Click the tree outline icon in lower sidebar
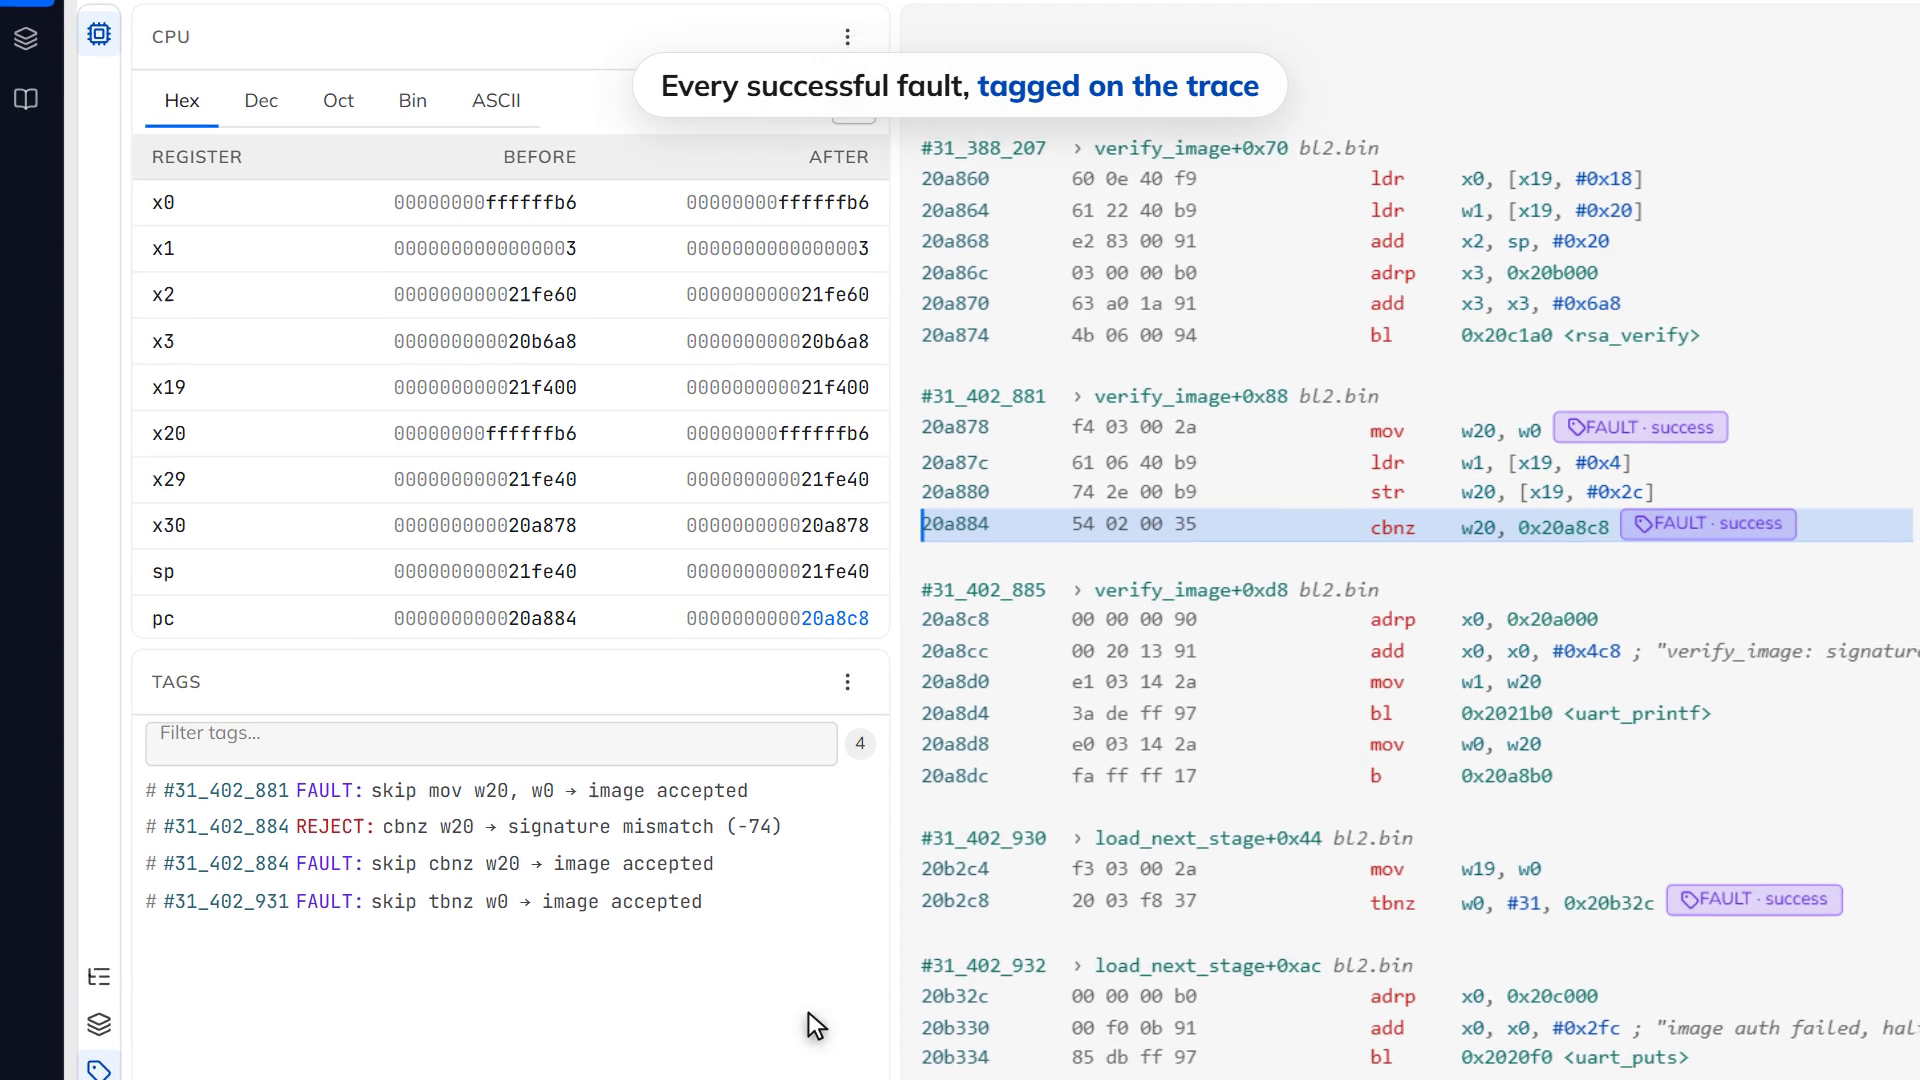The height and width of the screenshot is (1080, 1920). point(99,977)
